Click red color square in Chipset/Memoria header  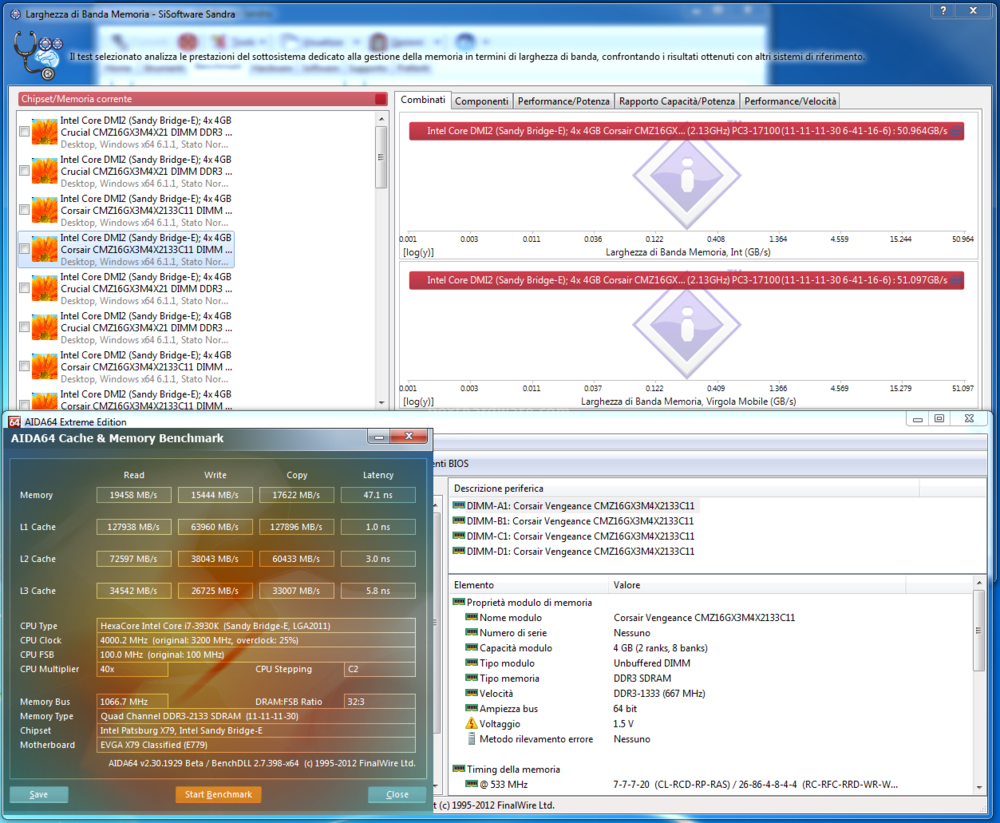coord(381,99)
